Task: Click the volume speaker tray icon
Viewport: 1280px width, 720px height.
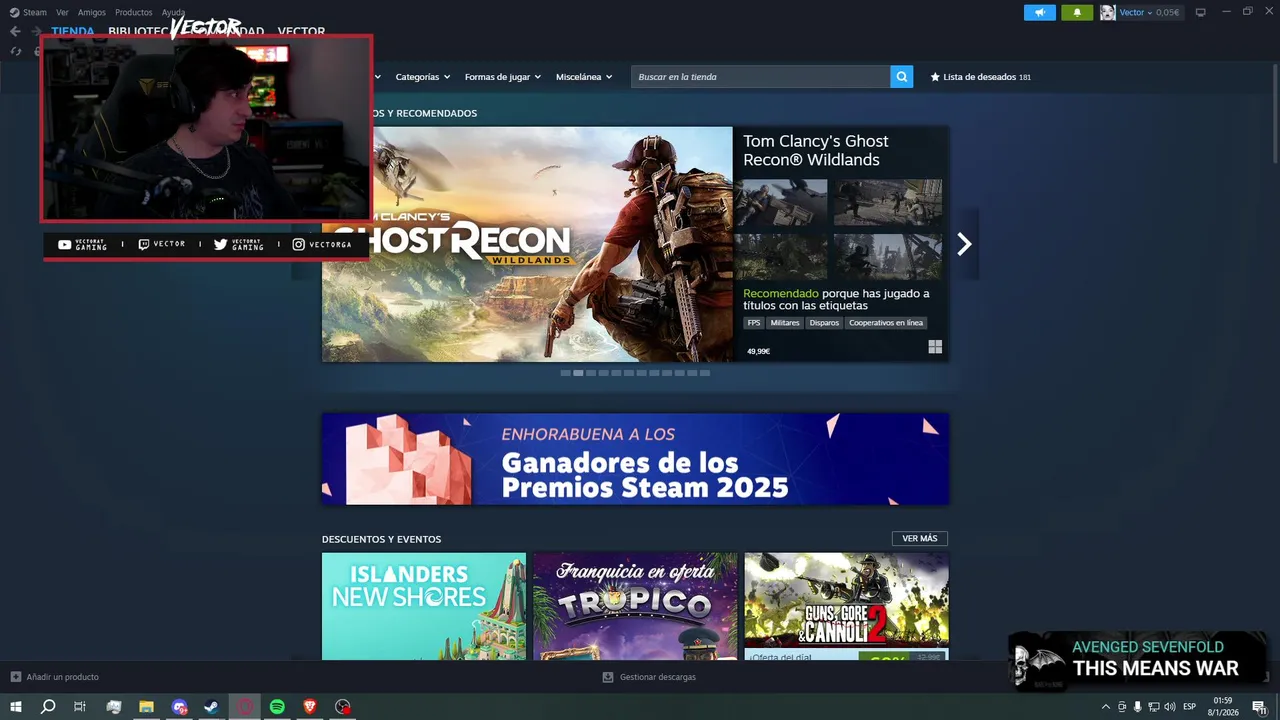Action: tap(1170, 707)
